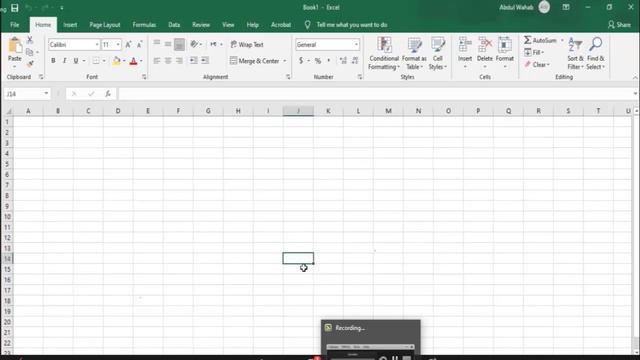Open the font size dropdown
This screenshot has height=360, width=640.
tap(118, 44)
